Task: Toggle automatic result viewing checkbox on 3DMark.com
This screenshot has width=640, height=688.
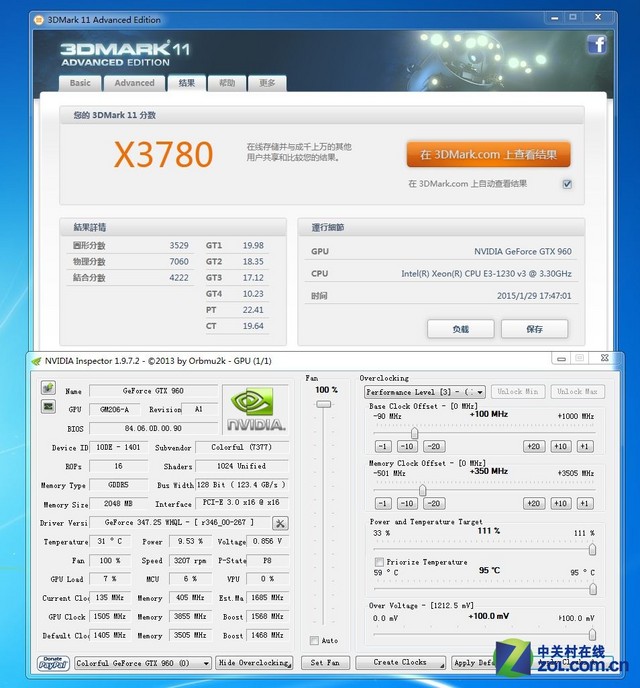Action: [567, 184]
